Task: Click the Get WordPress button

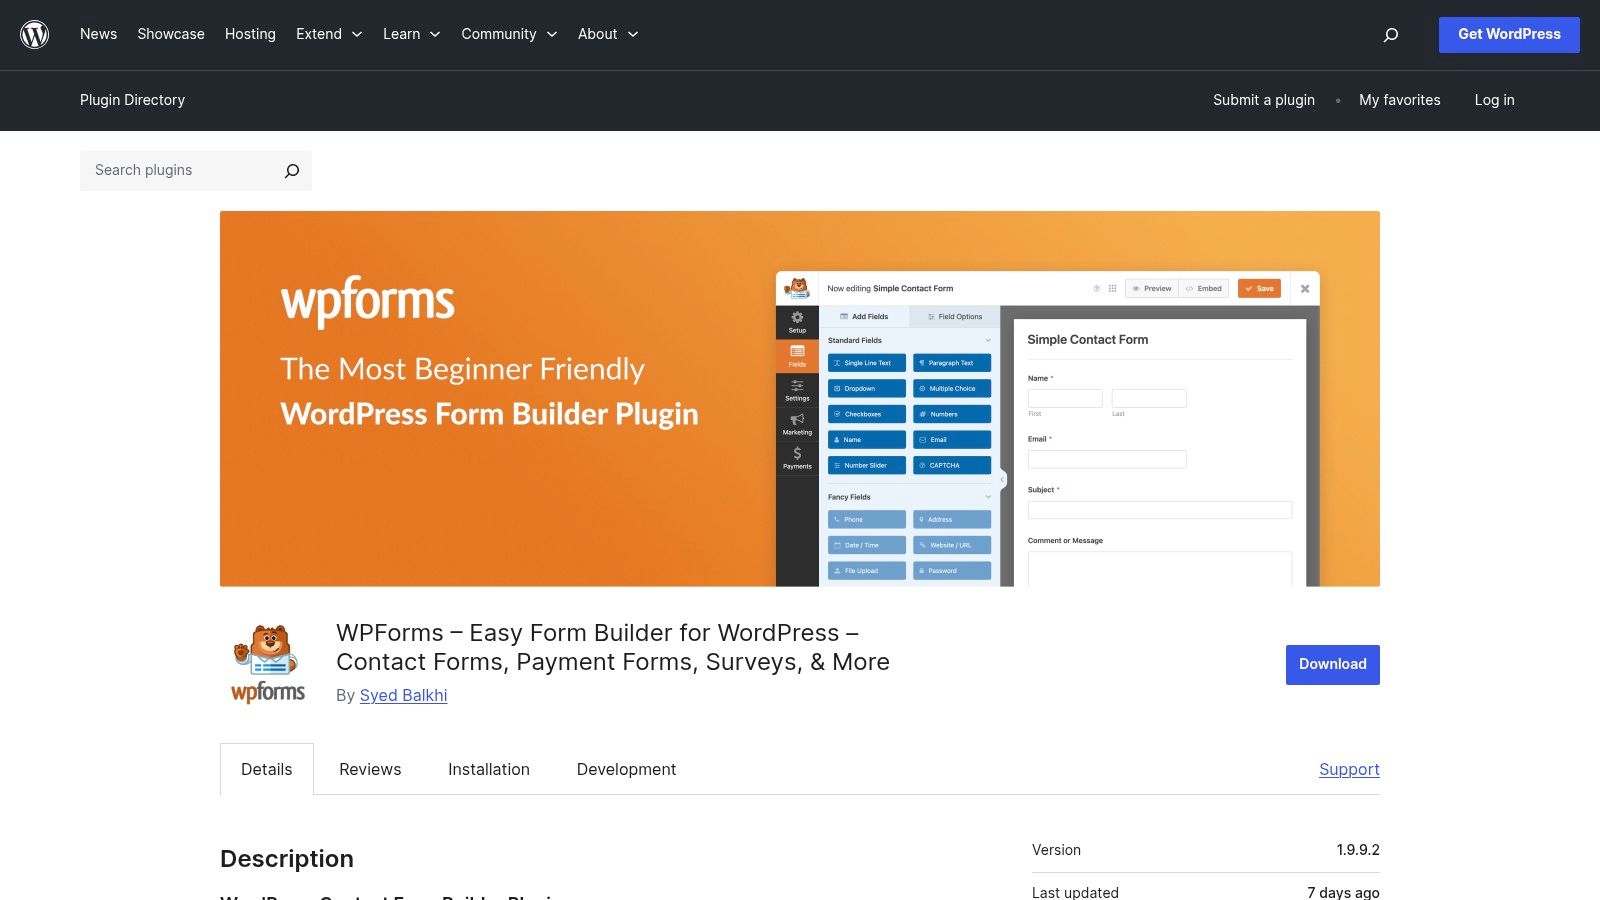Action: coord(1508,34)
